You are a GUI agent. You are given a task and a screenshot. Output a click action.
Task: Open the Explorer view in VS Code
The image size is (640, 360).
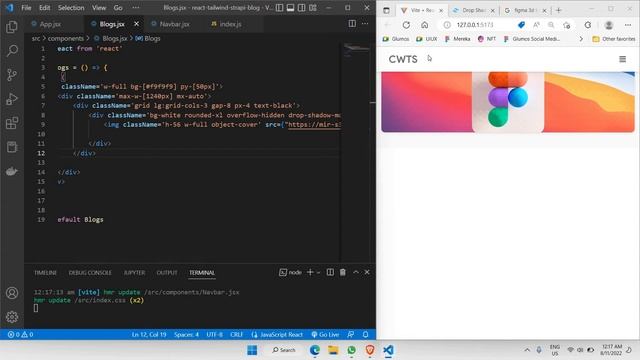[12, 27]
